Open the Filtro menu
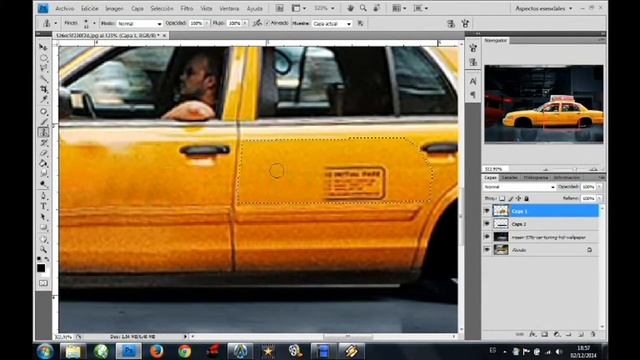This screenshot has width=640, height=360. pos(187,8)
